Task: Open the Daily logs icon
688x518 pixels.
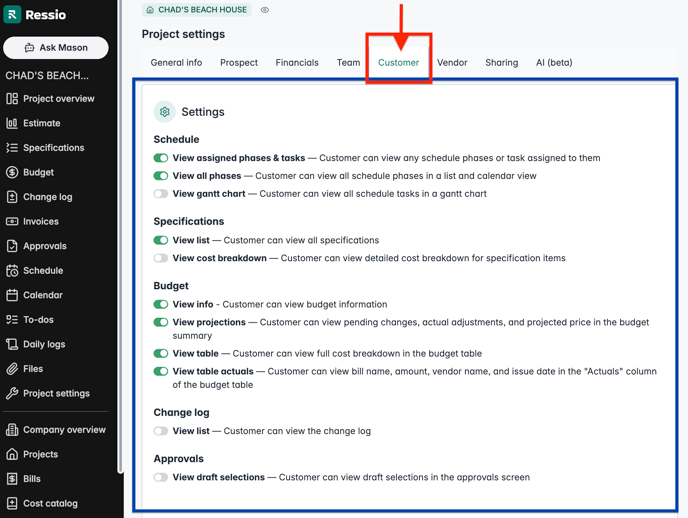Action: pyautogui.click(x=12, y=344)
